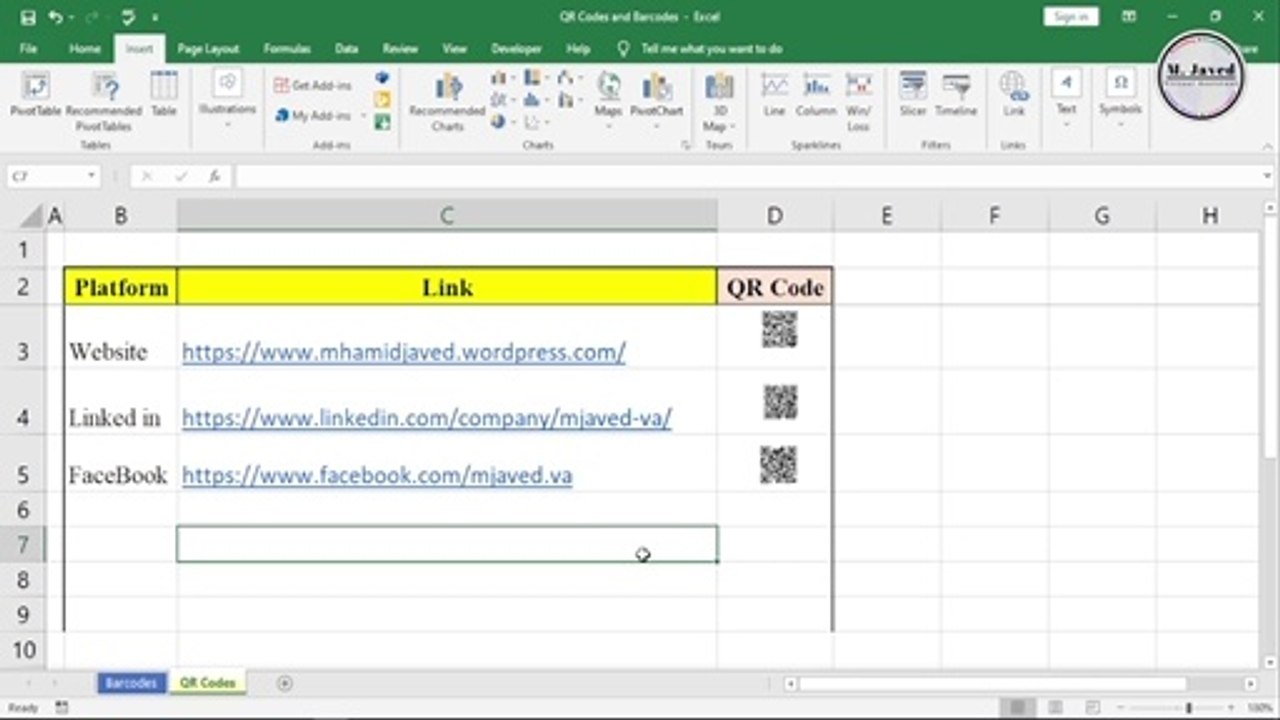Switch to the View tab
The image size is (1280, 720).
pyautogui.click(x=454, y=48)
